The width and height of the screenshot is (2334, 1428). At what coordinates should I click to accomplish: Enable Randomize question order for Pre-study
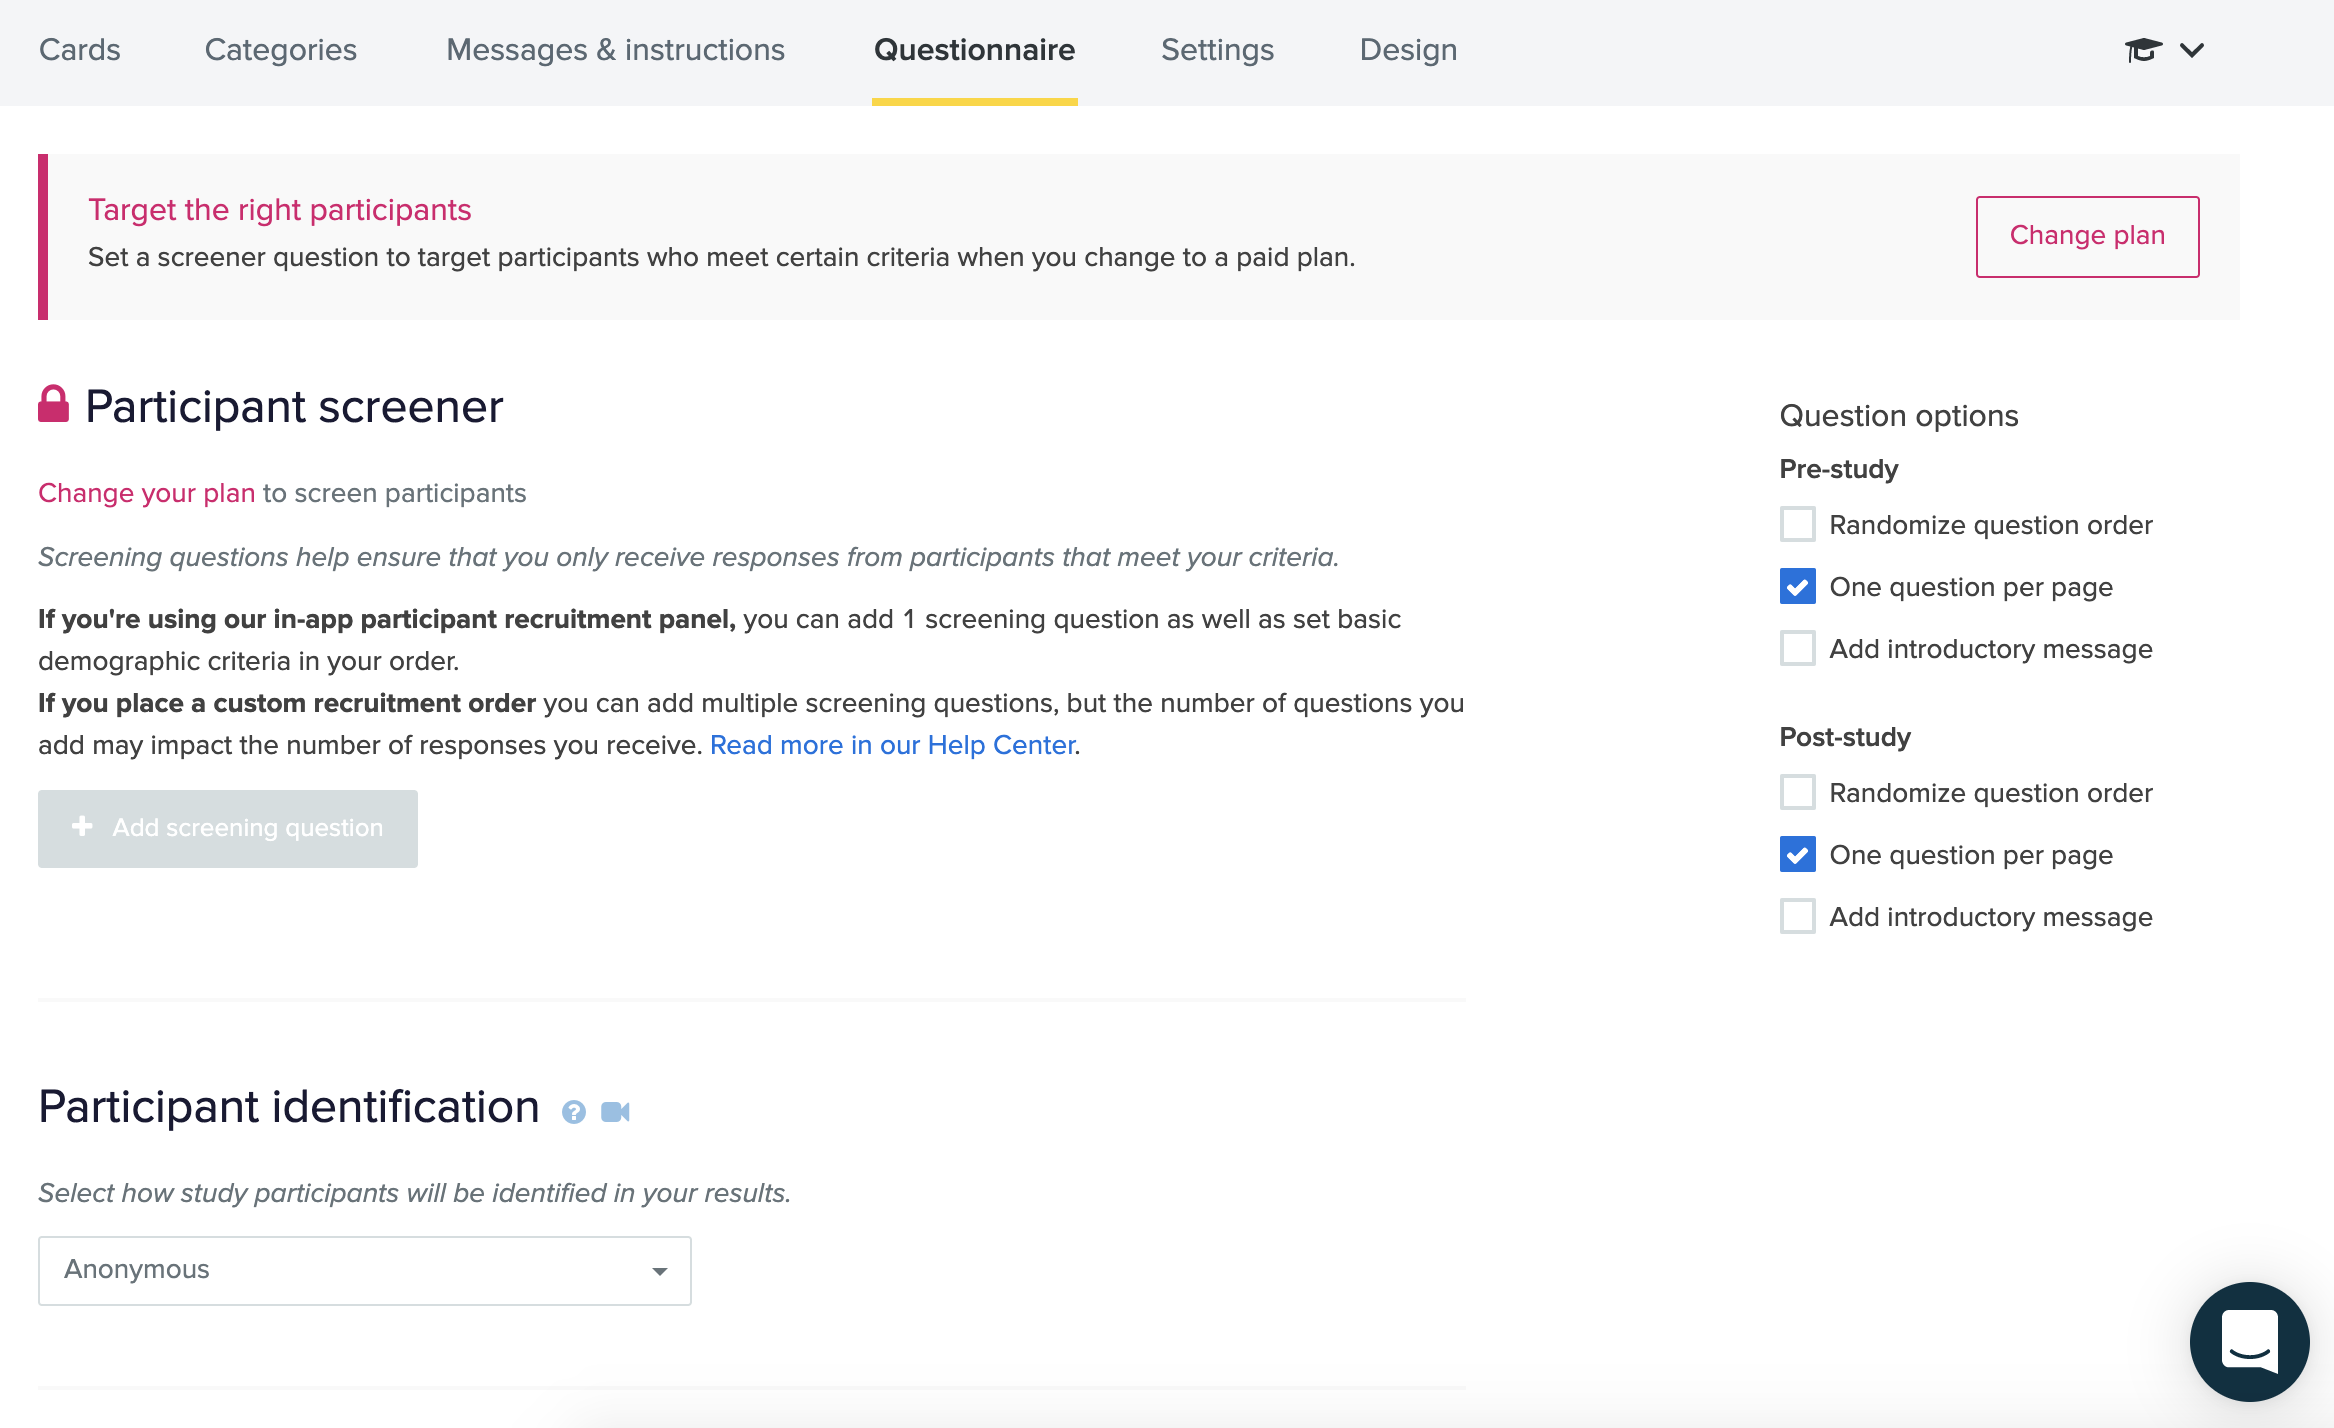(1798, 524)
